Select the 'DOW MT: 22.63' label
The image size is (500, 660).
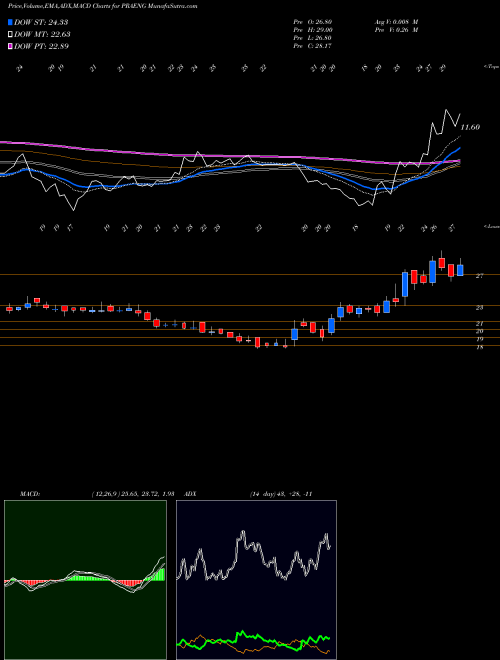click(42, 35)
